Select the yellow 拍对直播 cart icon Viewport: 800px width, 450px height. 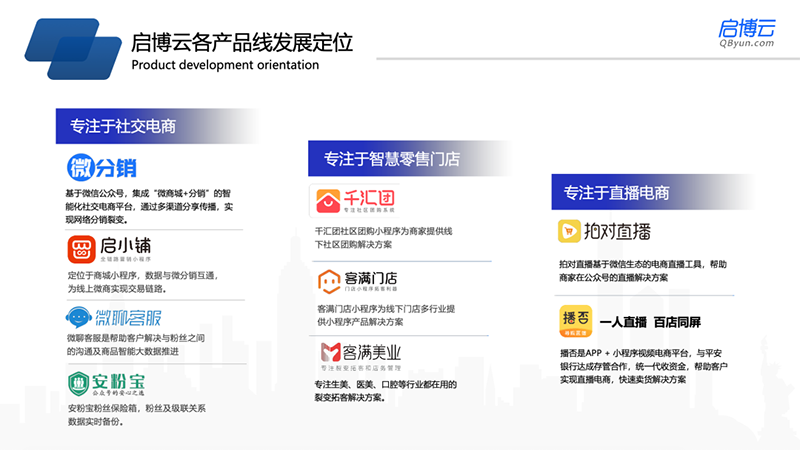click(572, 231)
